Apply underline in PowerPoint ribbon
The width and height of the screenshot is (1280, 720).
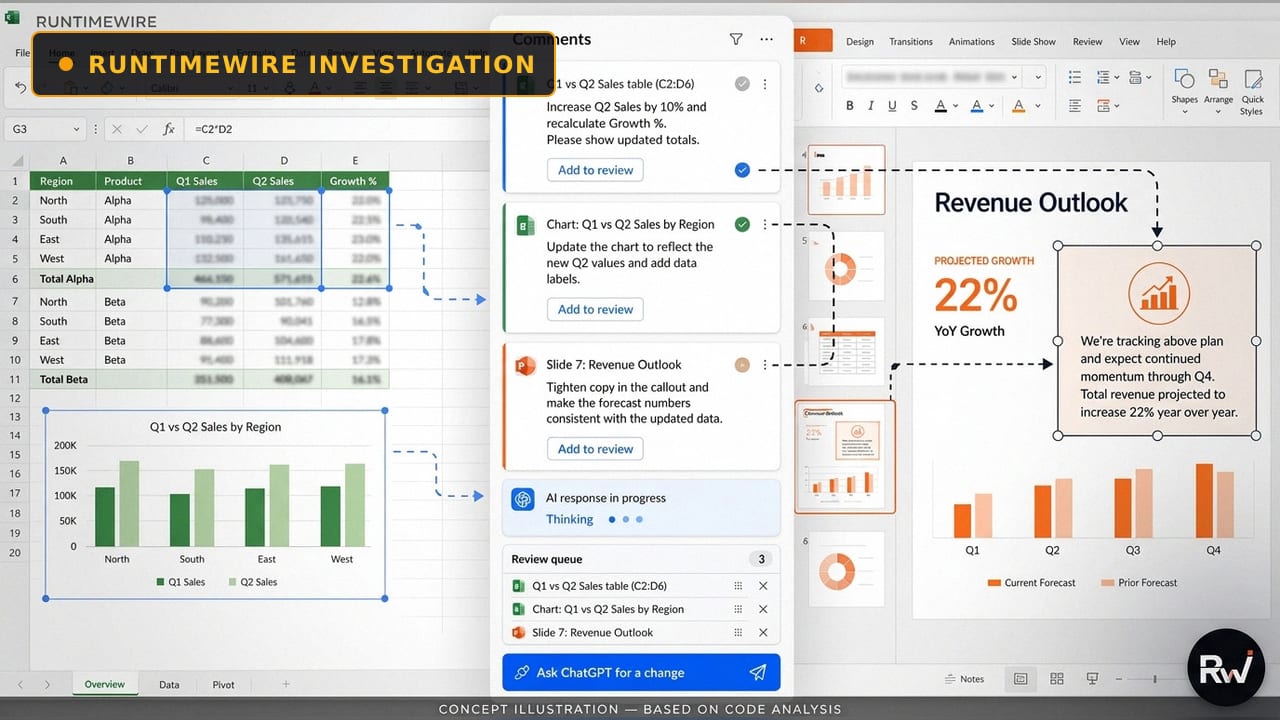894,106
